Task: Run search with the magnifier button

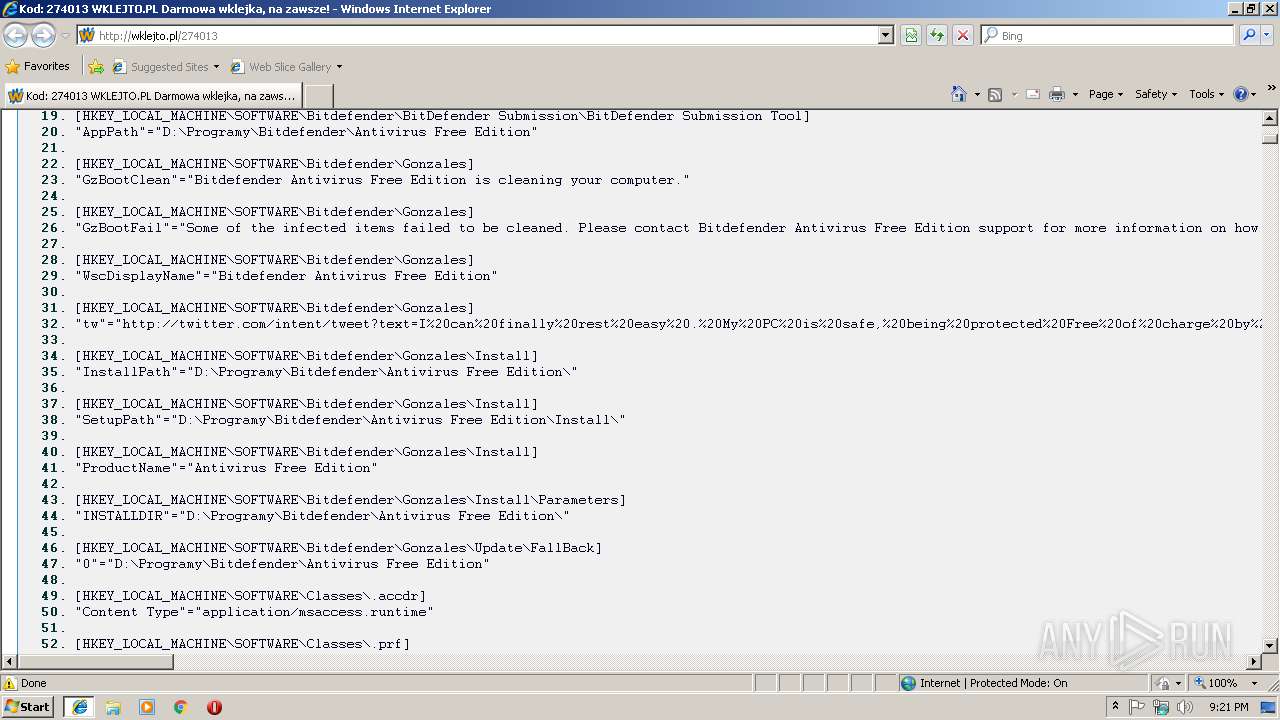Action: [x=1248, y=35]
